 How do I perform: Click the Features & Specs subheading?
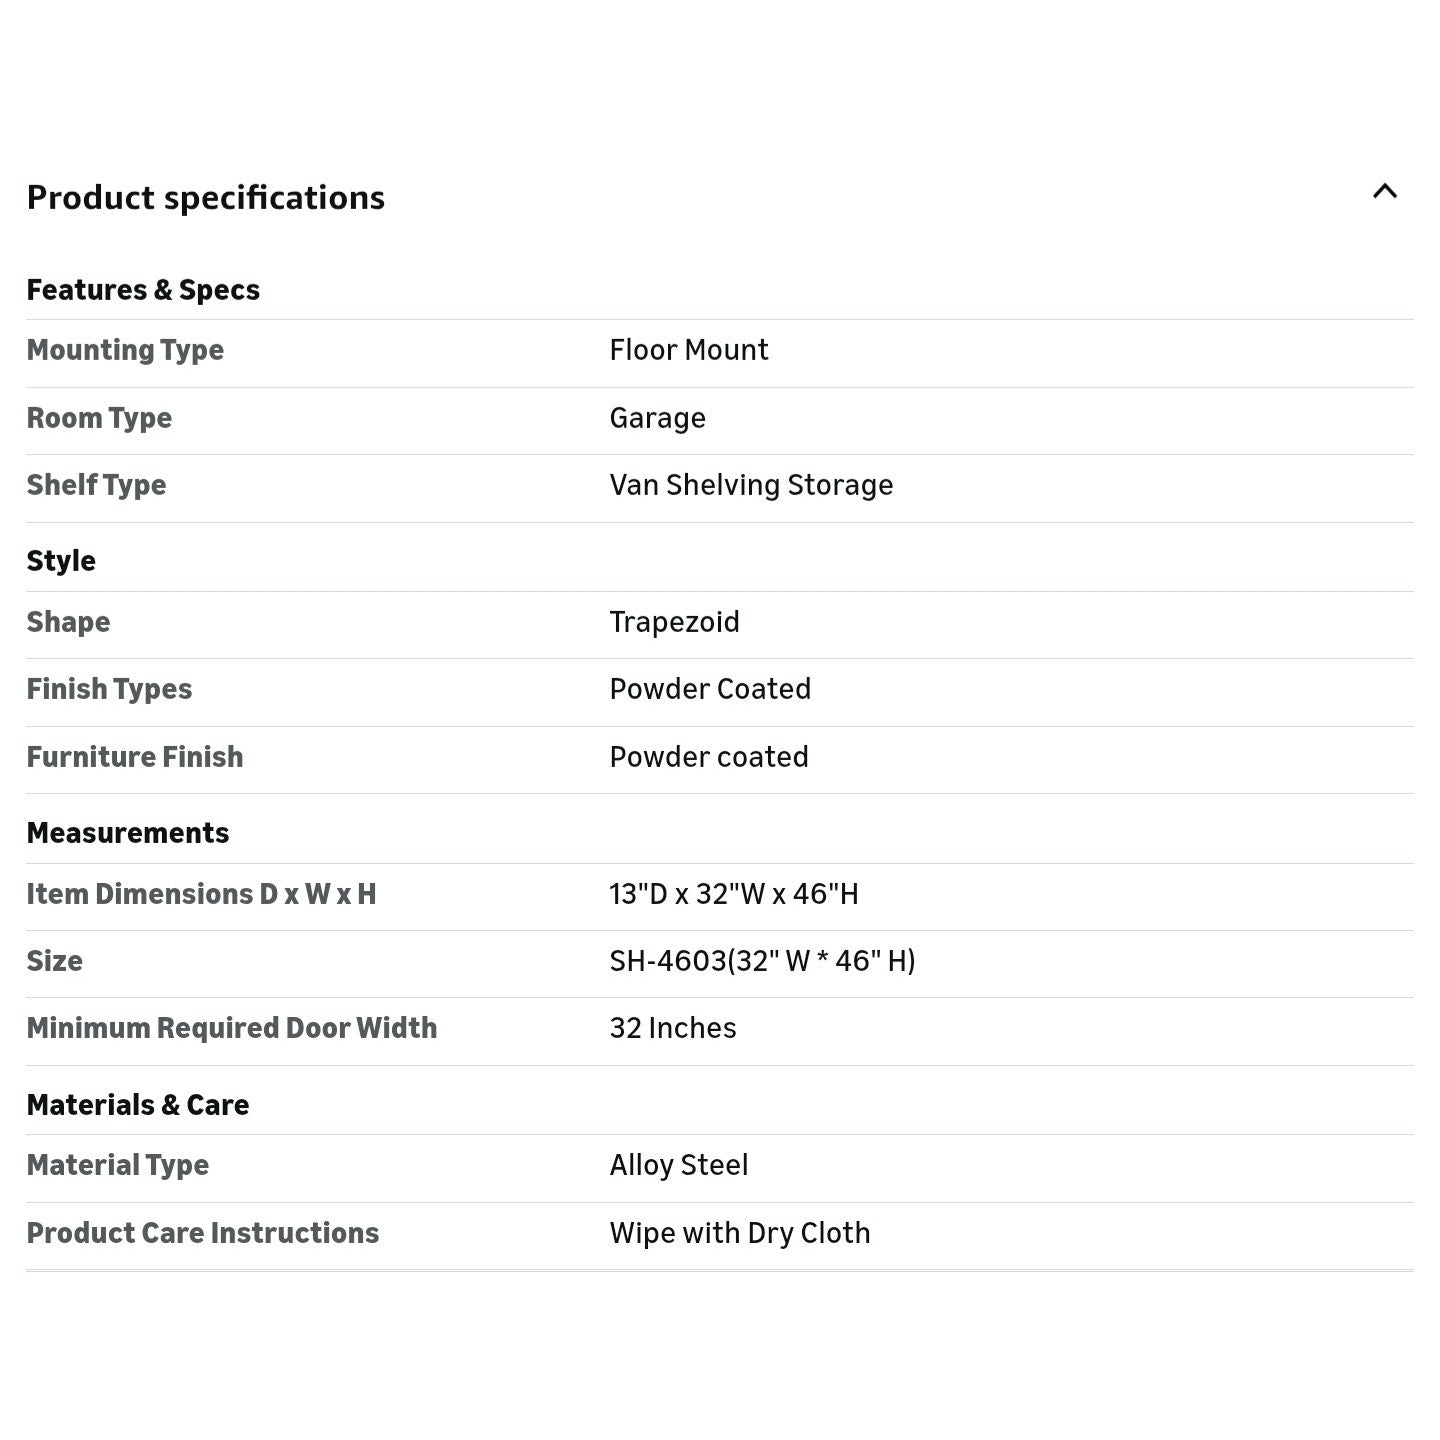[x=143, y=290]
